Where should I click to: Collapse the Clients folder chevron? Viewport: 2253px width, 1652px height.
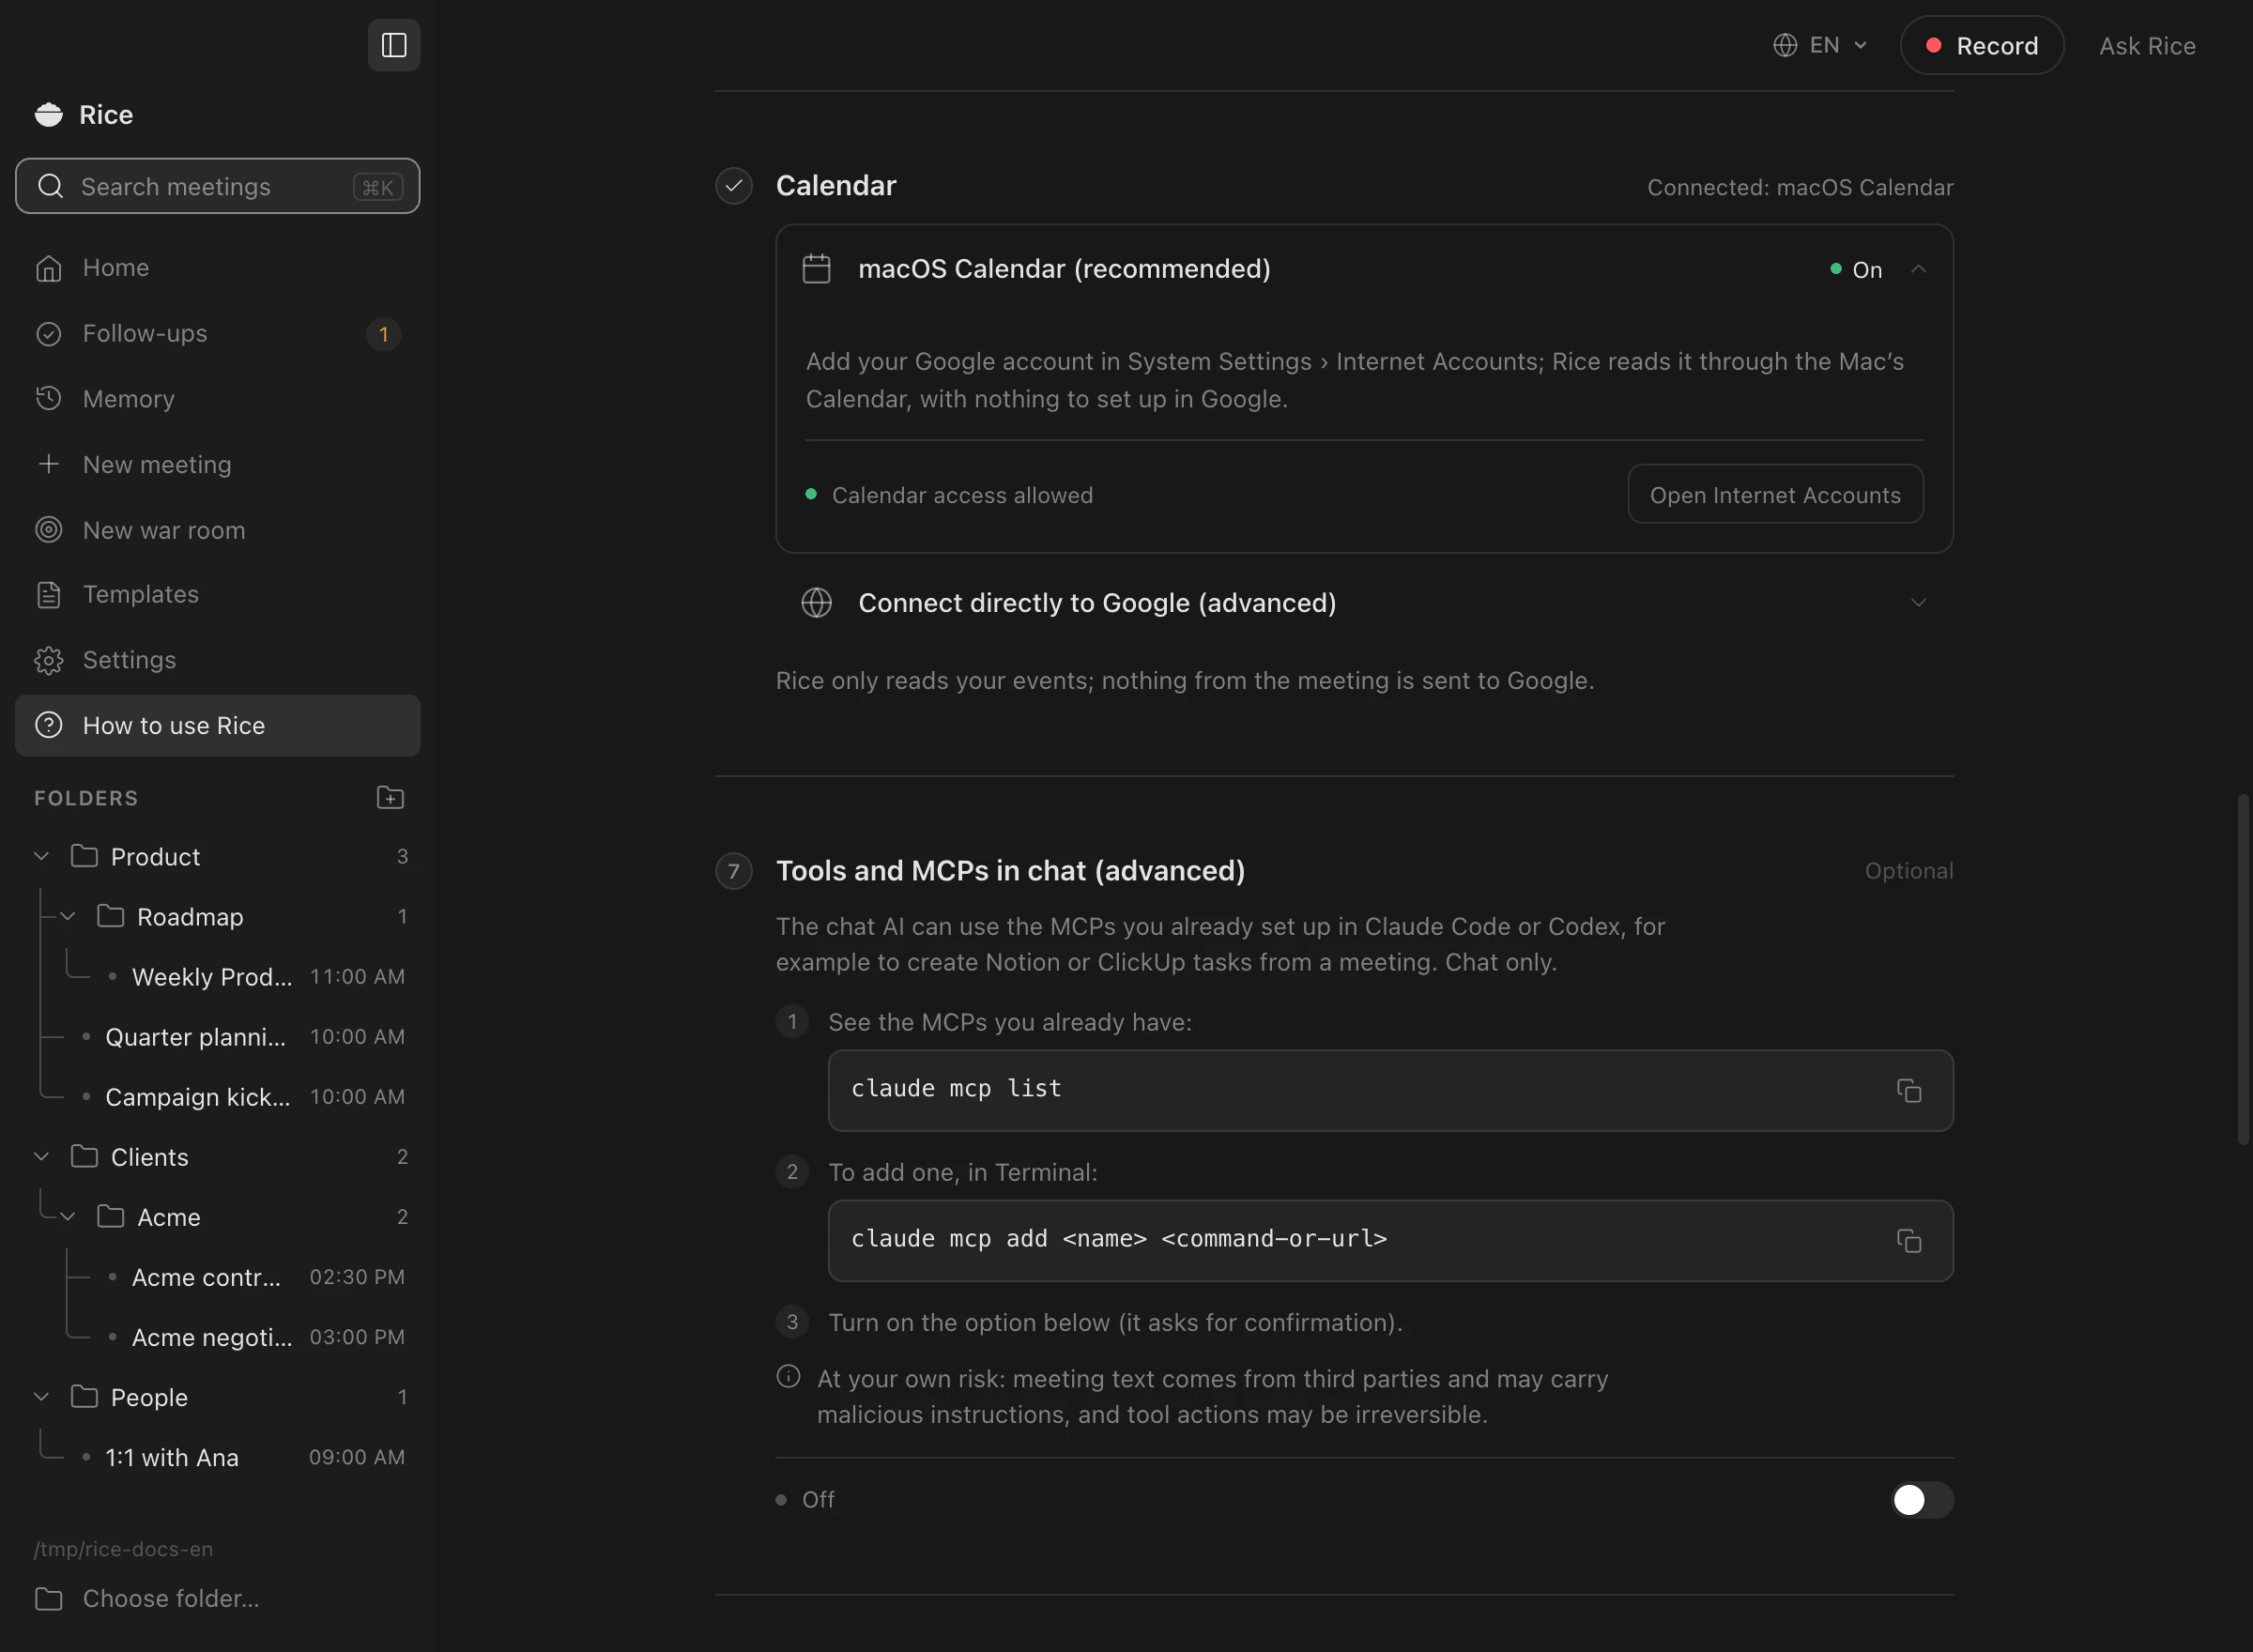click(x=42, y=1156)
